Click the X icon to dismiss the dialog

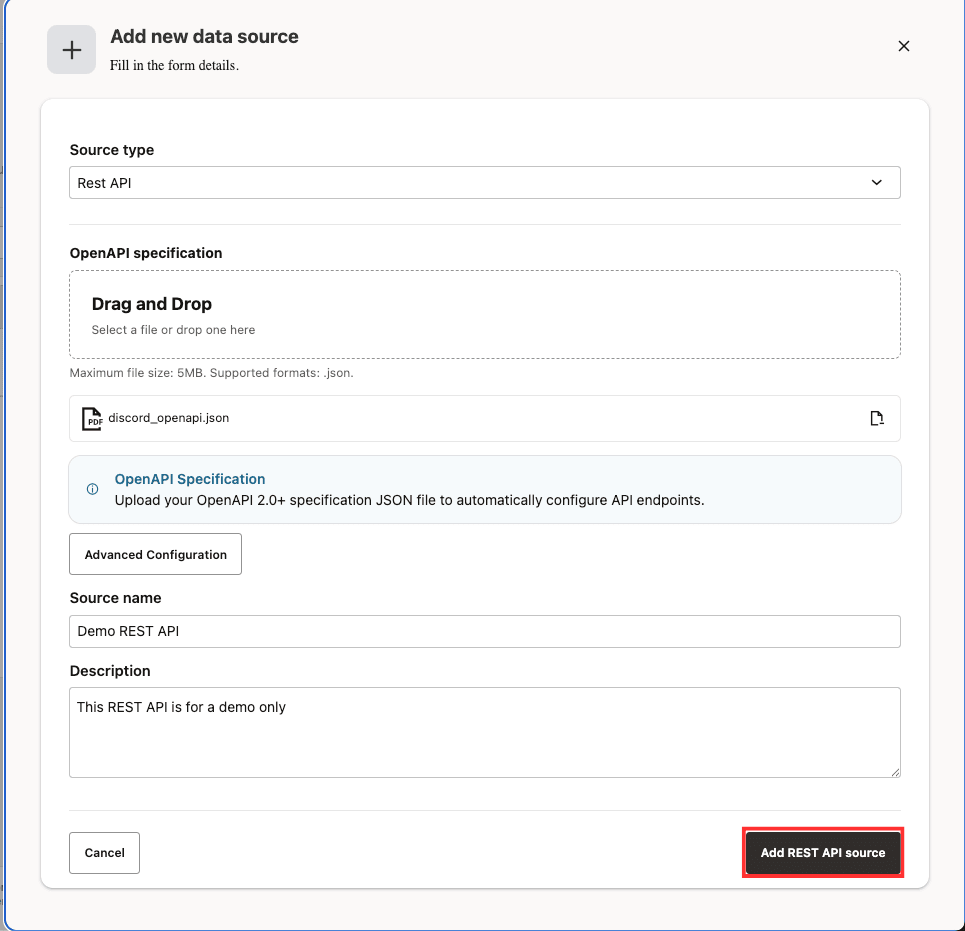pos(904,46)
